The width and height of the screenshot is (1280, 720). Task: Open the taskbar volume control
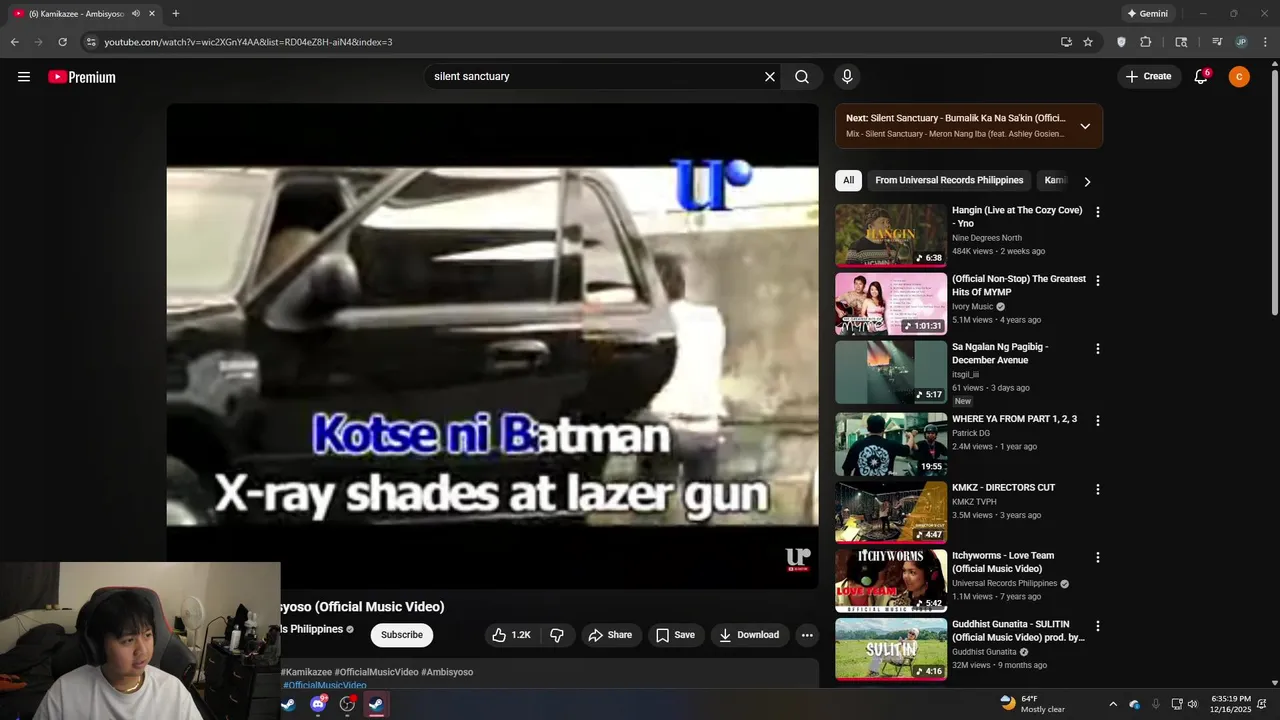tap(1192, 704)
